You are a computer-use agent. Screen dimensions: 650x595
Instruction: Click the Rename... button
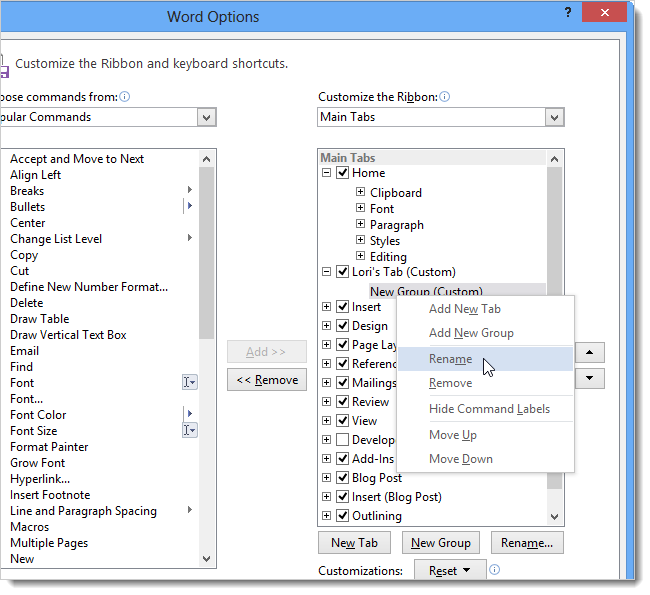527,543
